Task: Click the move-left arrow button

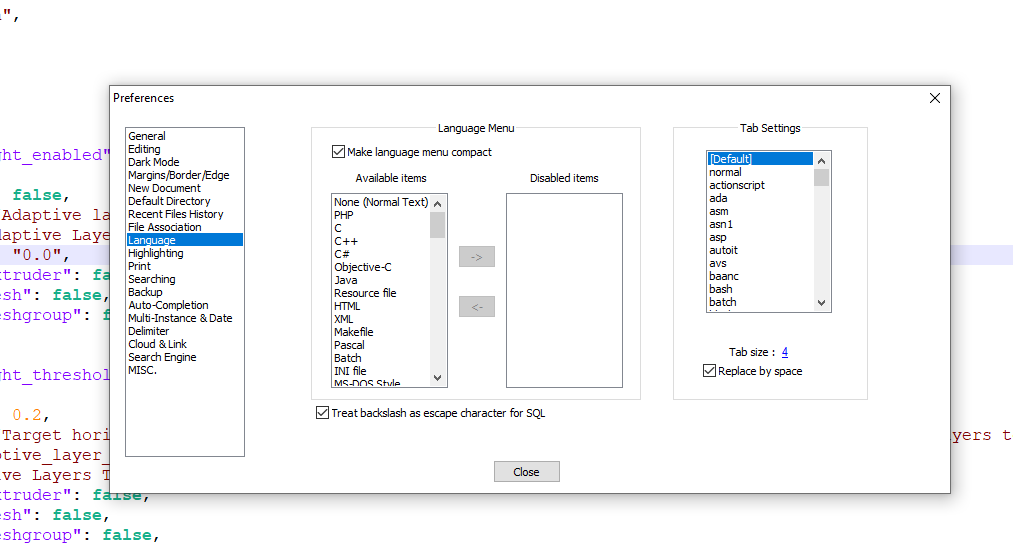Action: click(477, 307)
